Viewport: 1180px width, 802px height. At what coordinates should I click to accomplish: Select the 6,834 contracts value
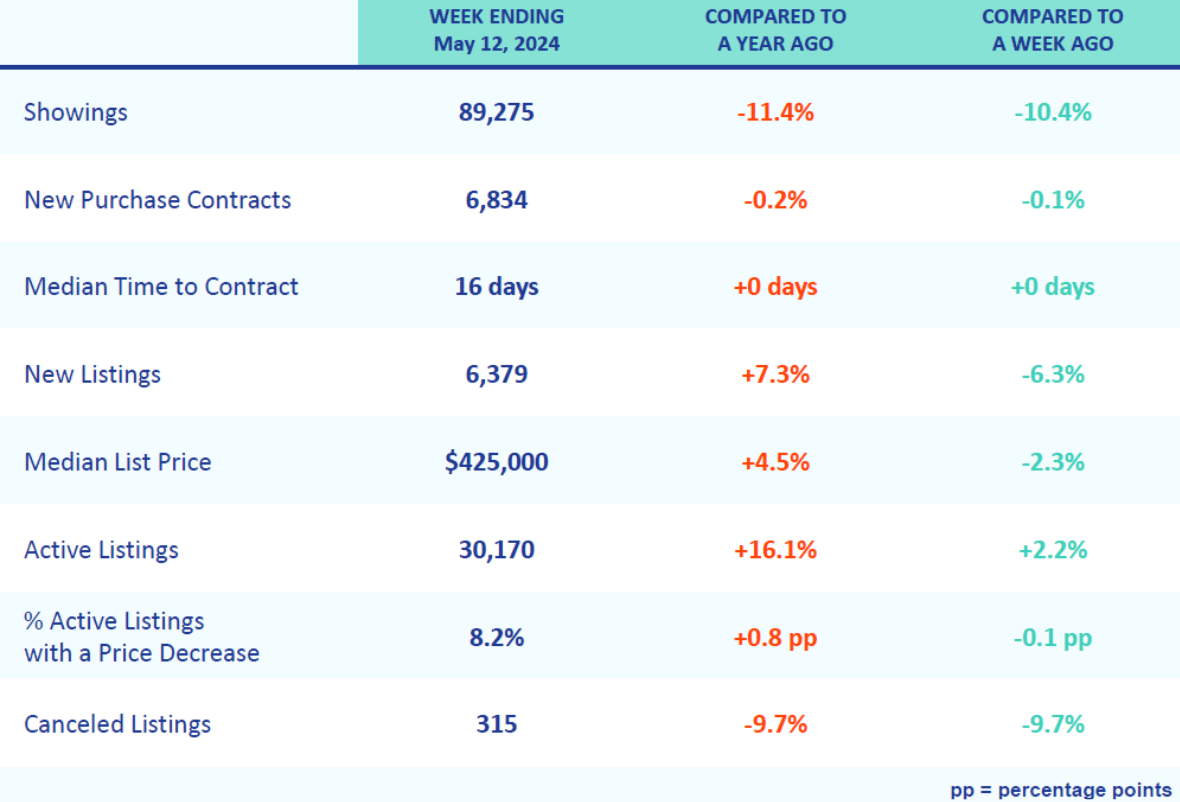pyautogui.click(x=496, y=200)
